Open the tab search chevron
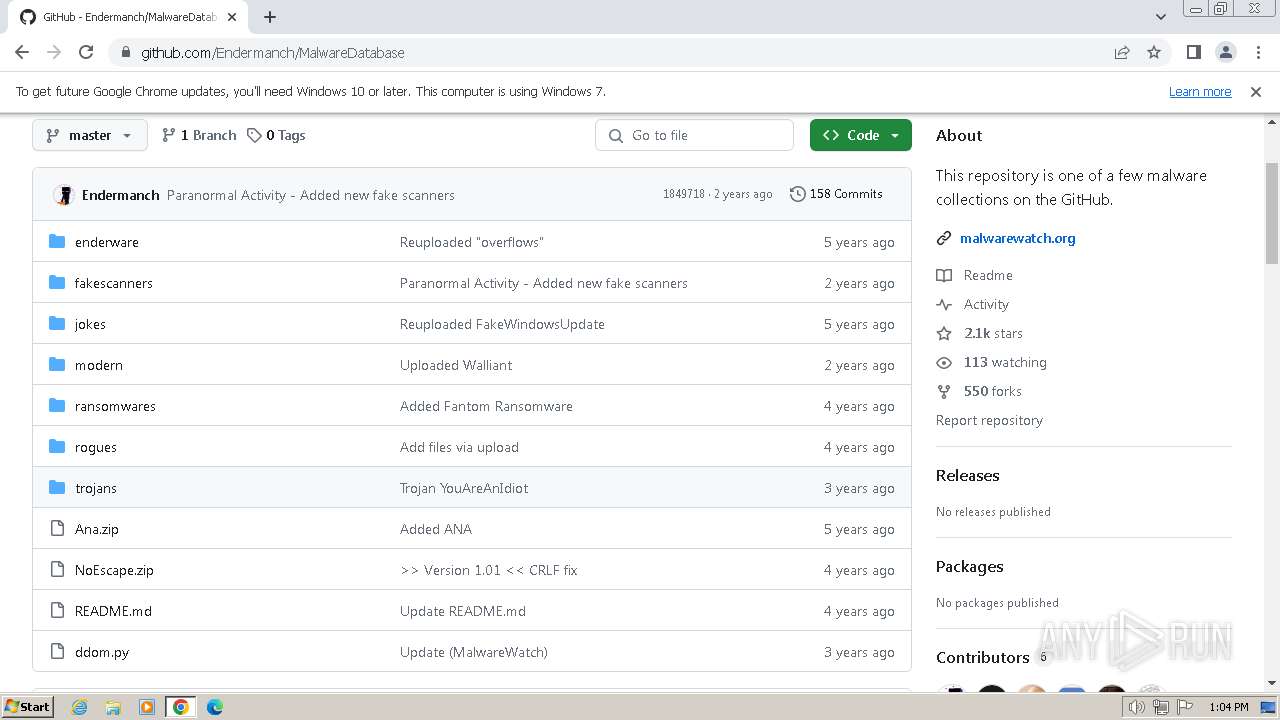 click(1161, 17)
